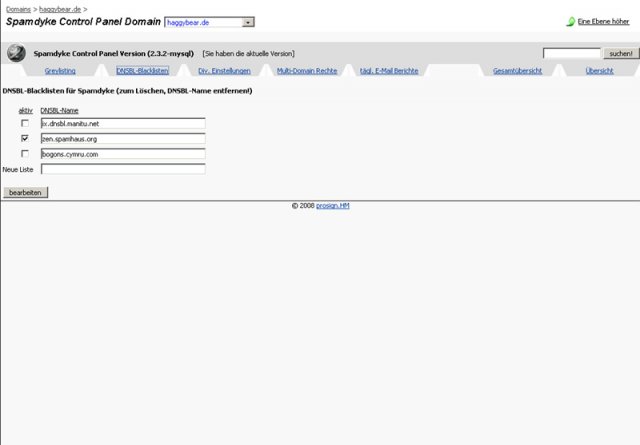Viewport: 640px width, 445px height.
Task: Enable the ix.dnsbl.manitu.net checkbox
Action: click(25, 123)
